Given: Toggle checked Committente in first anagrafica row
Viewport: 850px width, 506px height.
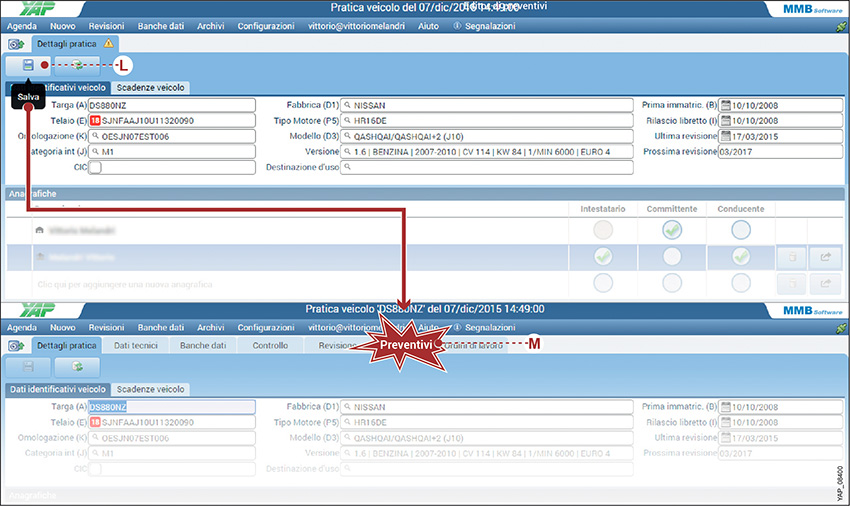Looking at the screenshot, I should click(672, 230).
